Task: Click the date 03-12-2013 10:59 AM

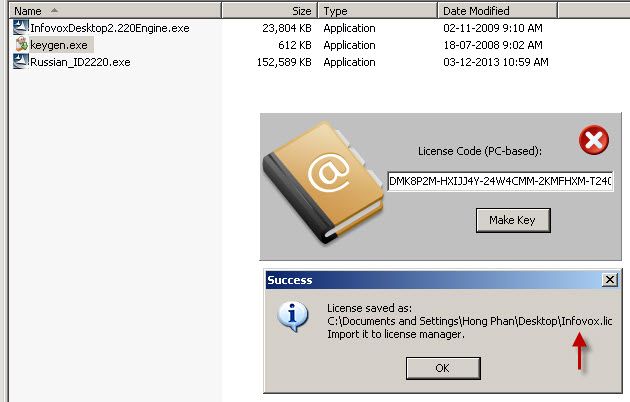Action: pyautogui.click(x=496, y=62)
